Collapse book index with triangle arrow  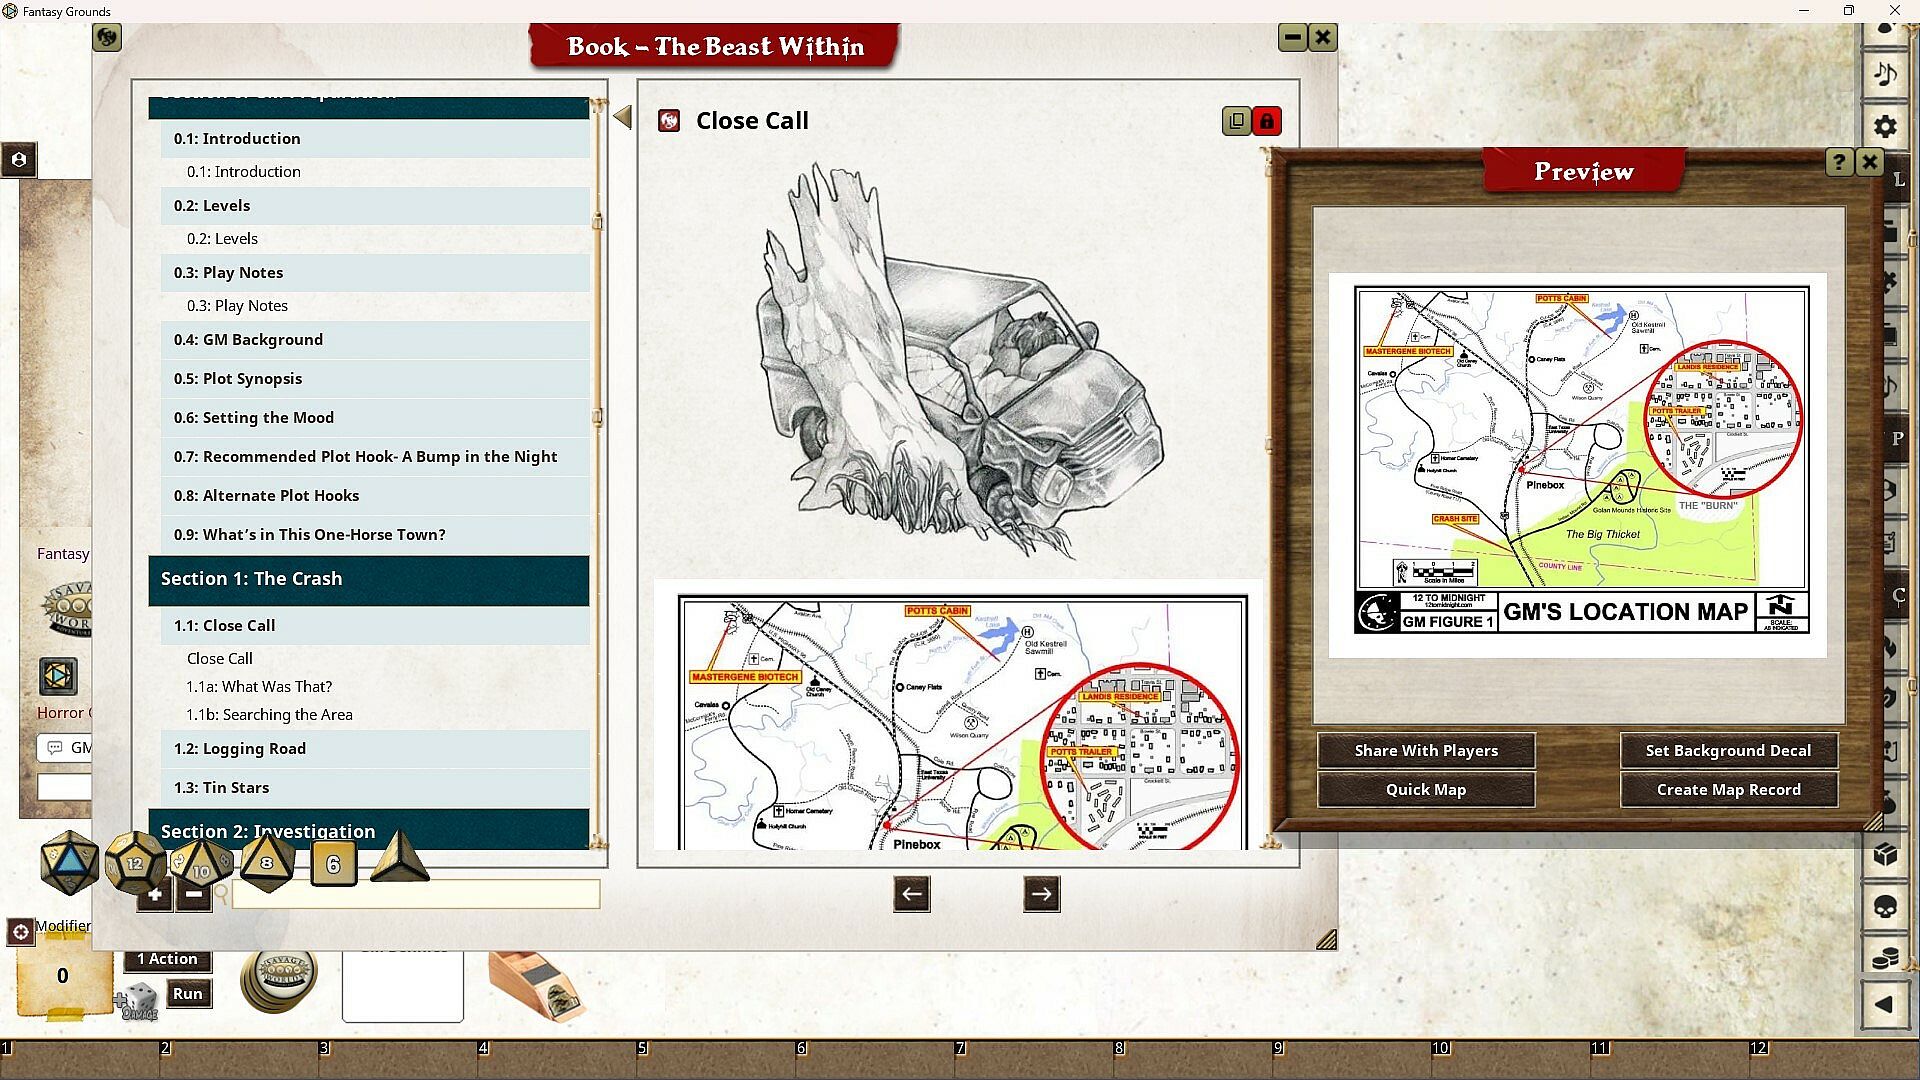click(623, 118)
